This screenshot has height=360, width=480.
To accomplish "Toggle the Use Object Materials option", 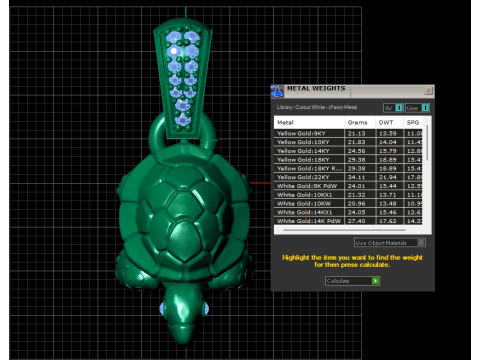I will 390,243.
